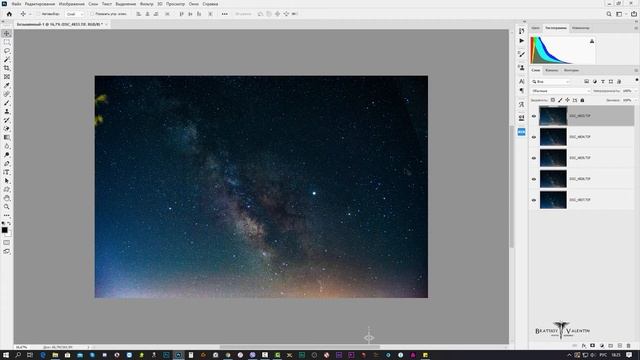Image resolution: width=640 pixels, height=360 pixels.
Task: Select the Lasso tool
Action: [x=7, y=51]
